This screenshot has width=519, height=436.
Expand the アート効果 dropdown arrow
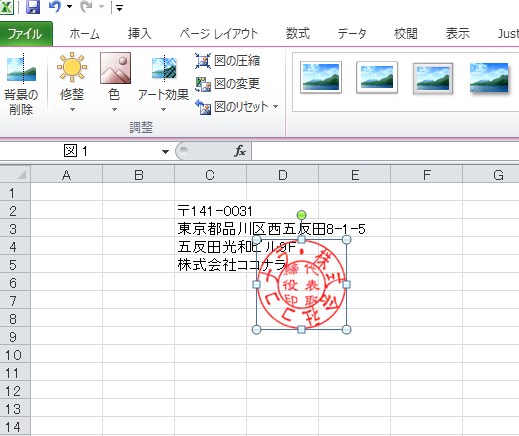pos(163,110)
